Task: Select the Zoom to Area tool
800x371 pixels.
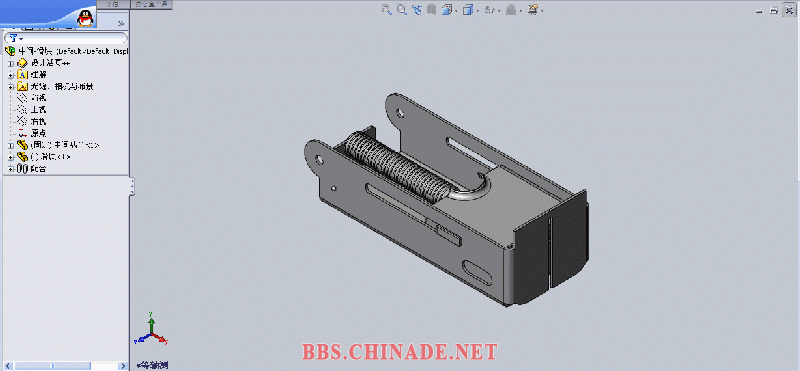Action: coord(402,9)
